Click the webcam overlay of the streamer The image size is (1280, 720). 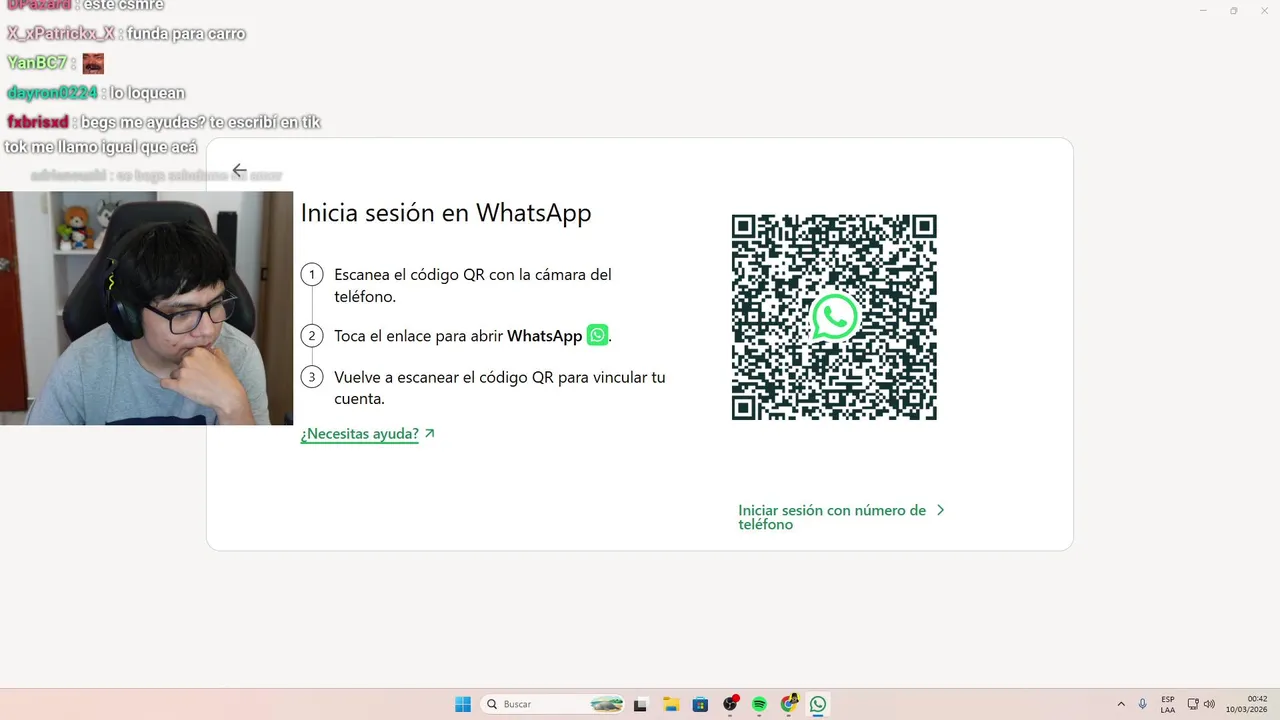[x=146, y=308]
